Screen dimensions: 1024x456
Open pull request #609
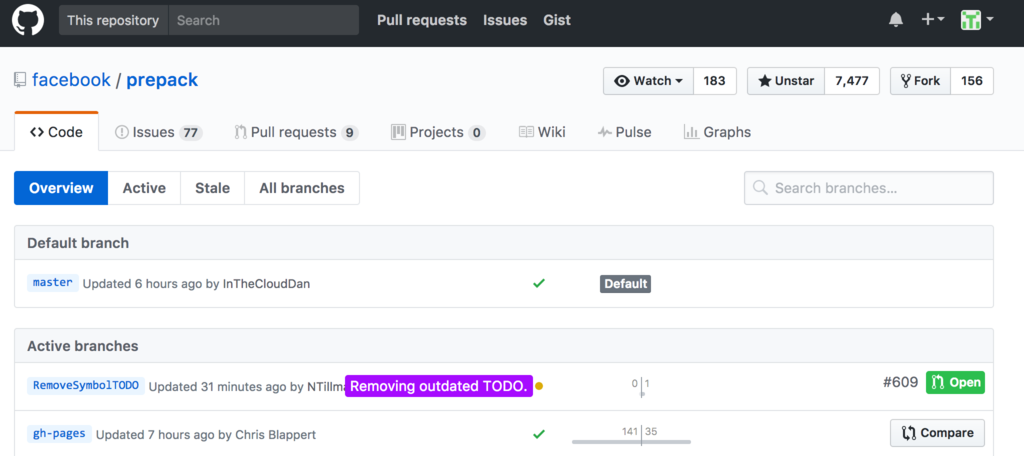pos(901,382)
